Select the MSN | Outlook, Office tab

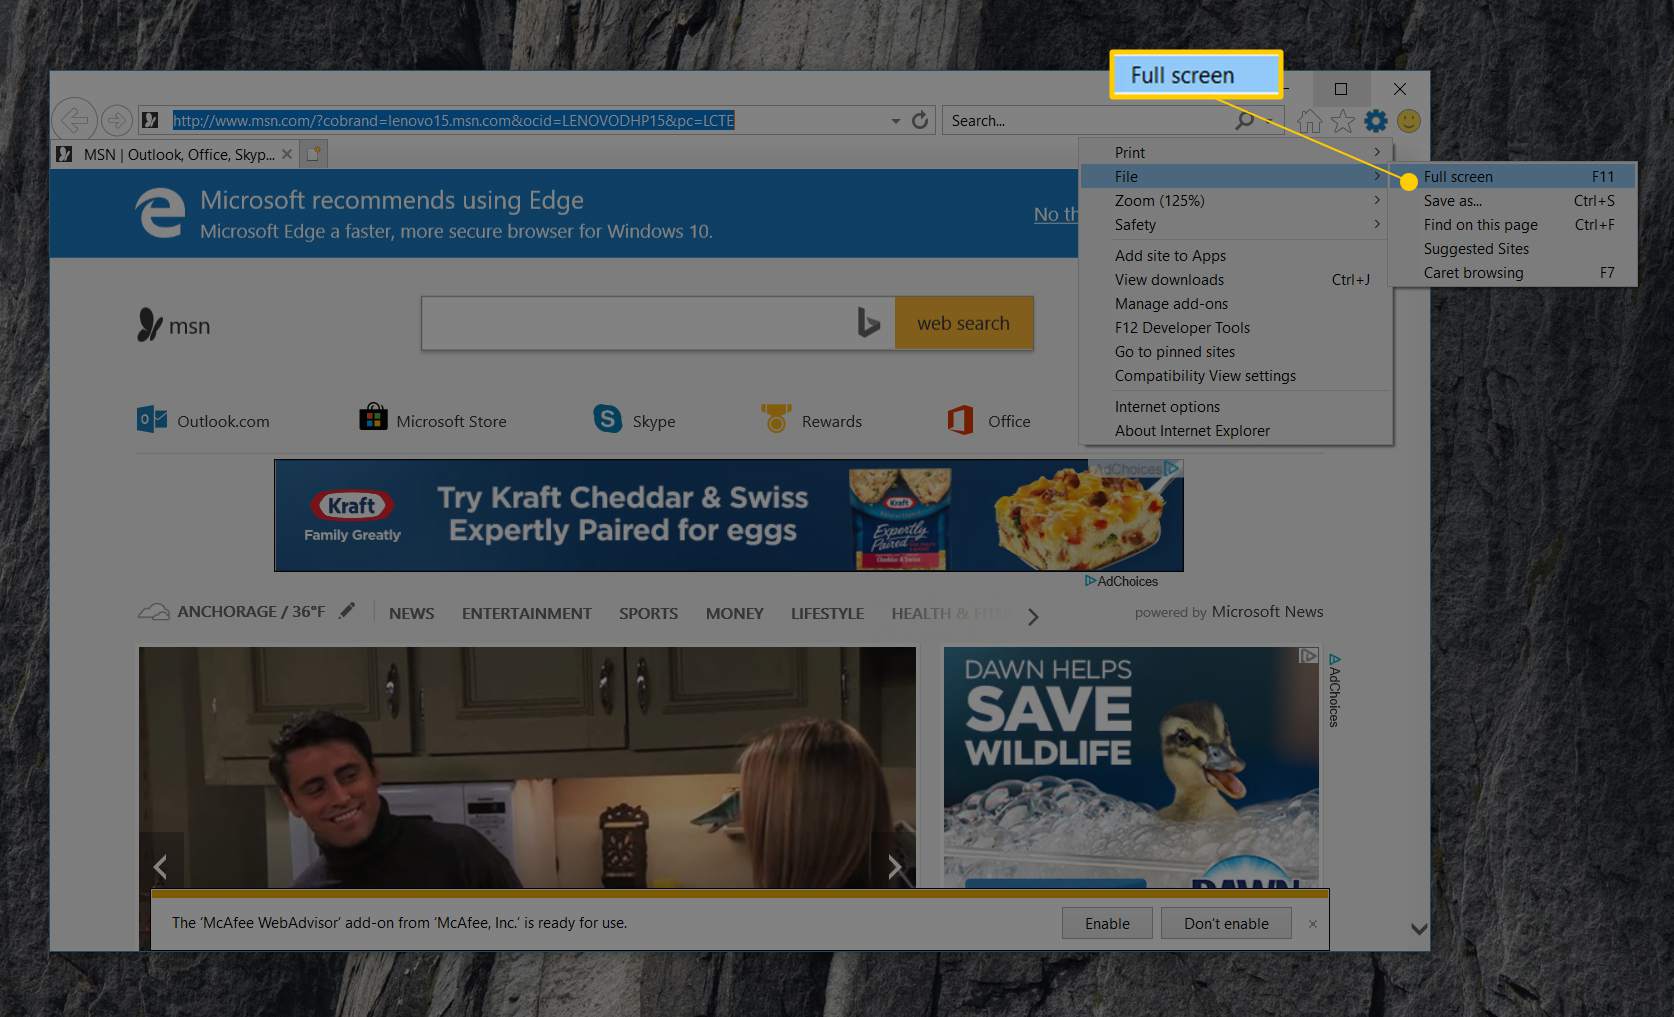[176, 154]
